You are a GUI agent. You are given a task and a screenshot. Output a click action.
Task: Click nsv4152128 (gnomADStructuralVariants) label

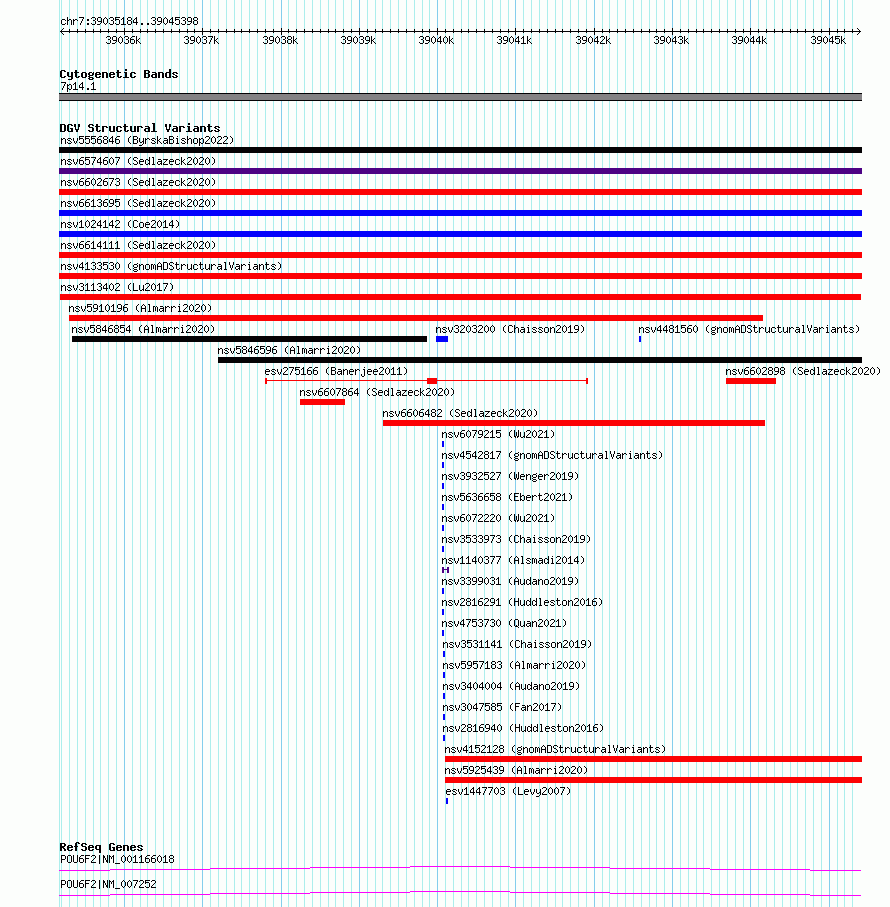pyautogui.click(x=555, y=750)
